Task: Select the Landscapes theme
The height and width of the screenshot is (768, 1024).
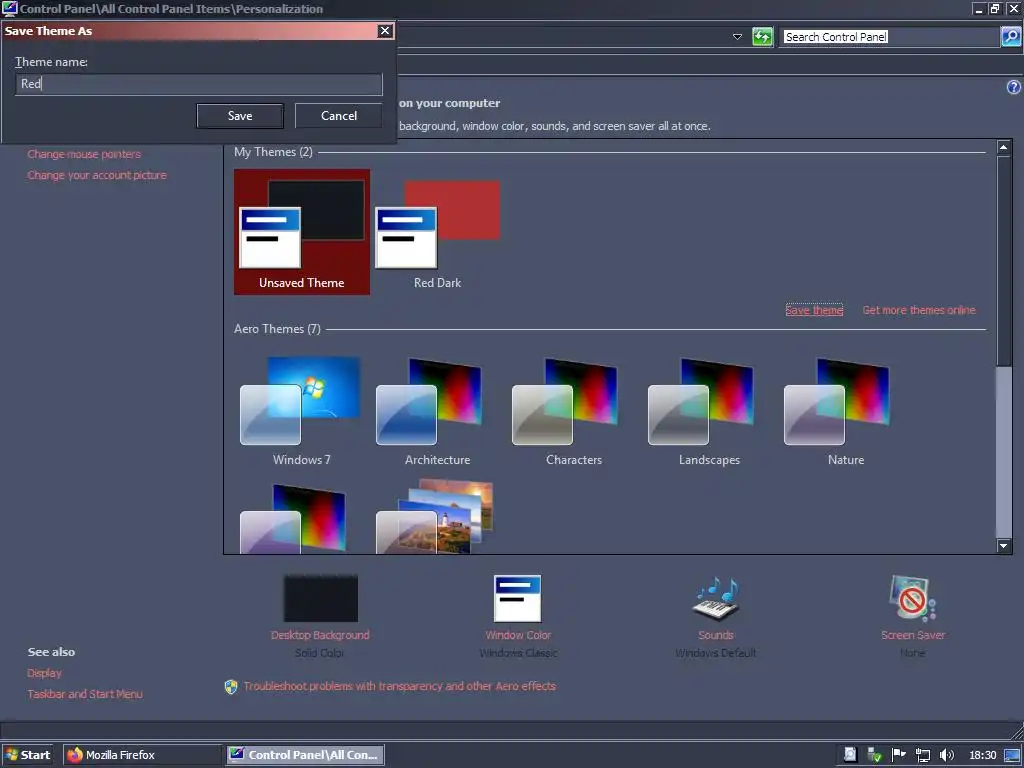Action: pyautogui.click(x=709, y=410)
